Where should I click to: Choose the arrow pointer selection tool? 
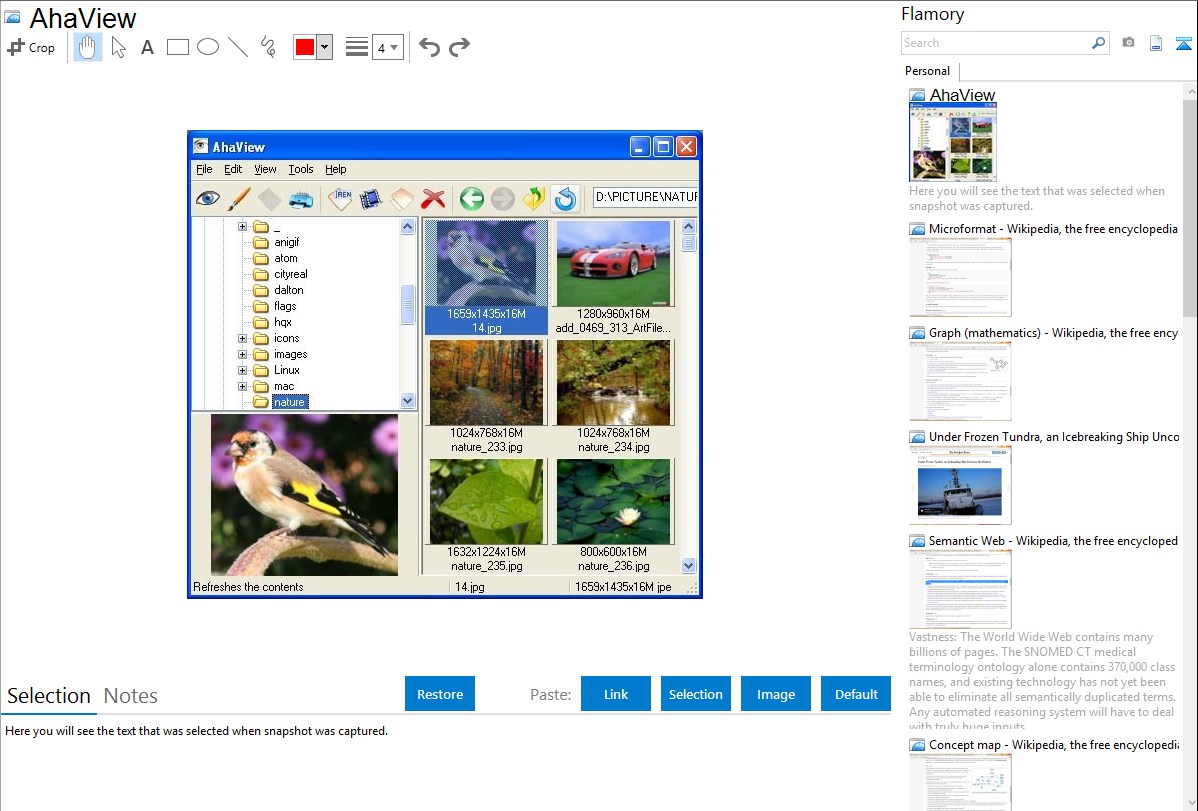[118, 47]
